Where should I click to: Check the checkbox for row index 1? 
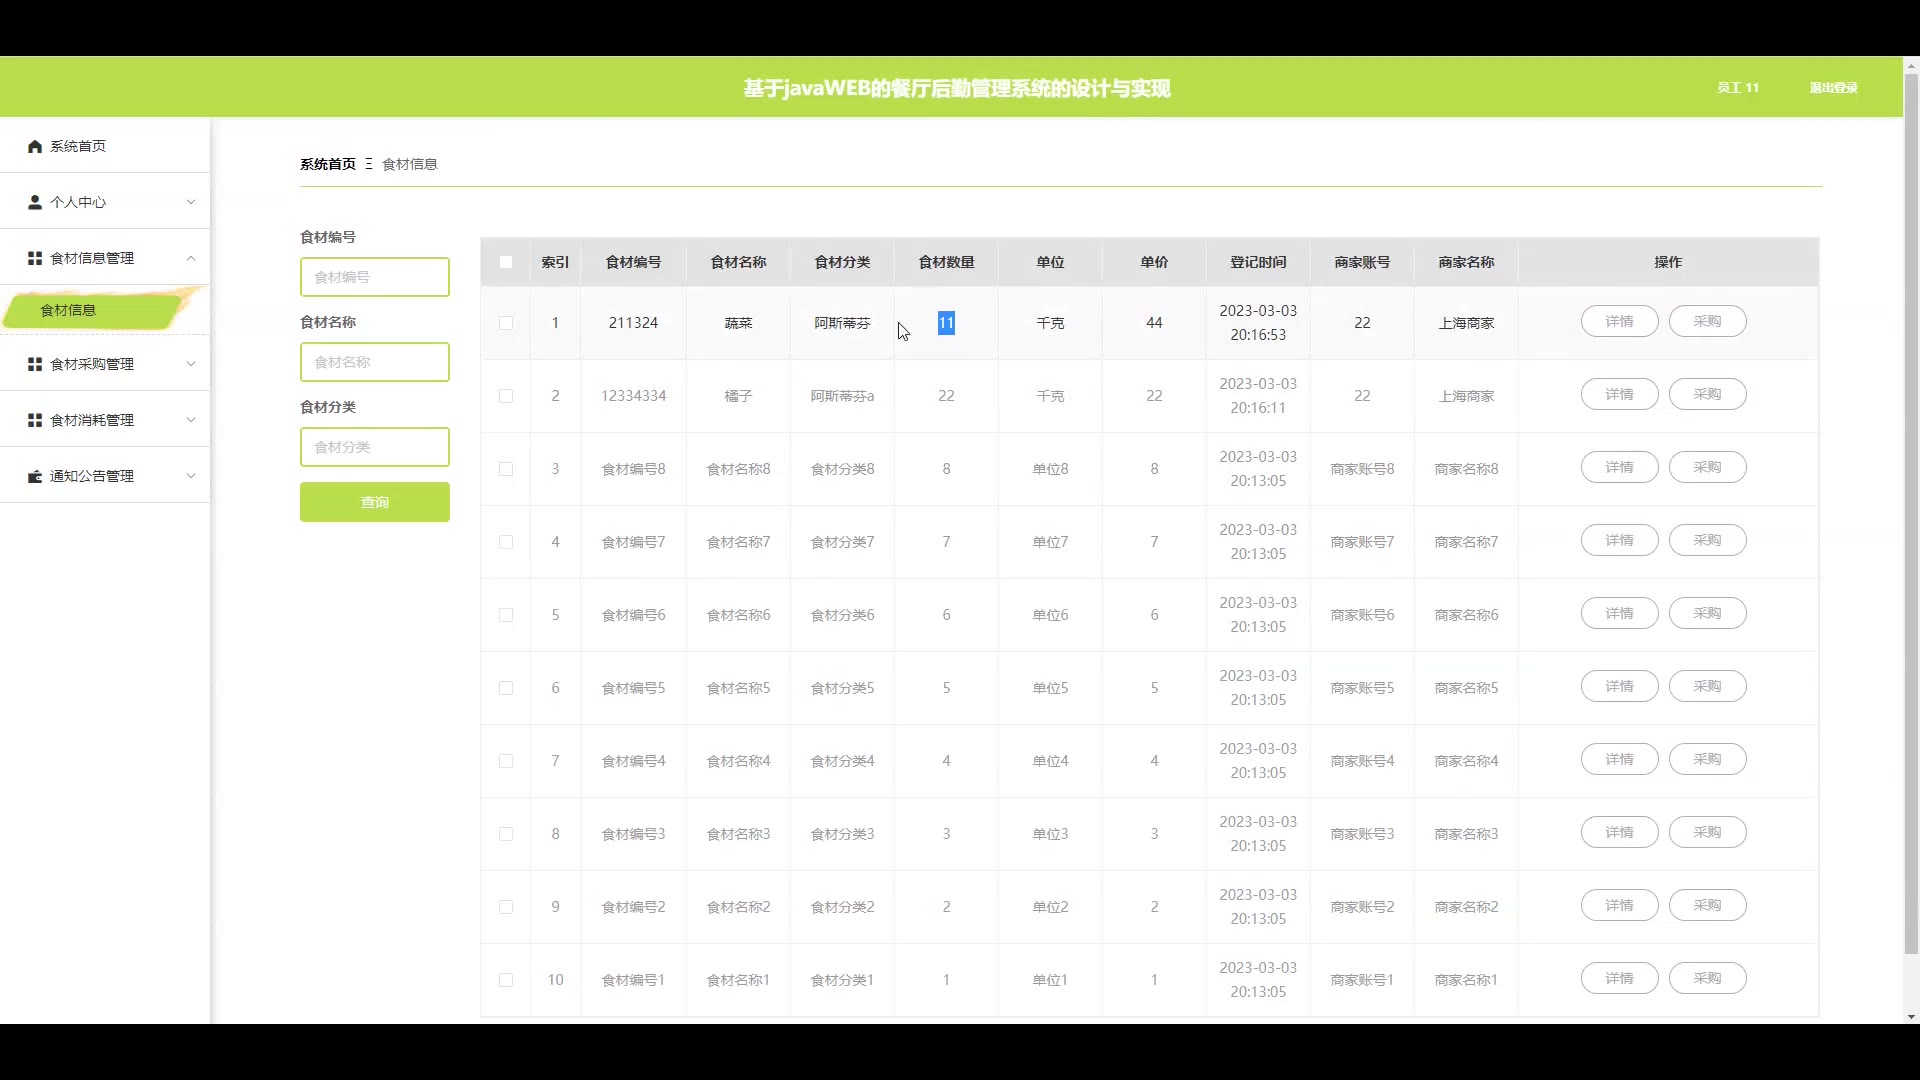click(x=506, y=323)
